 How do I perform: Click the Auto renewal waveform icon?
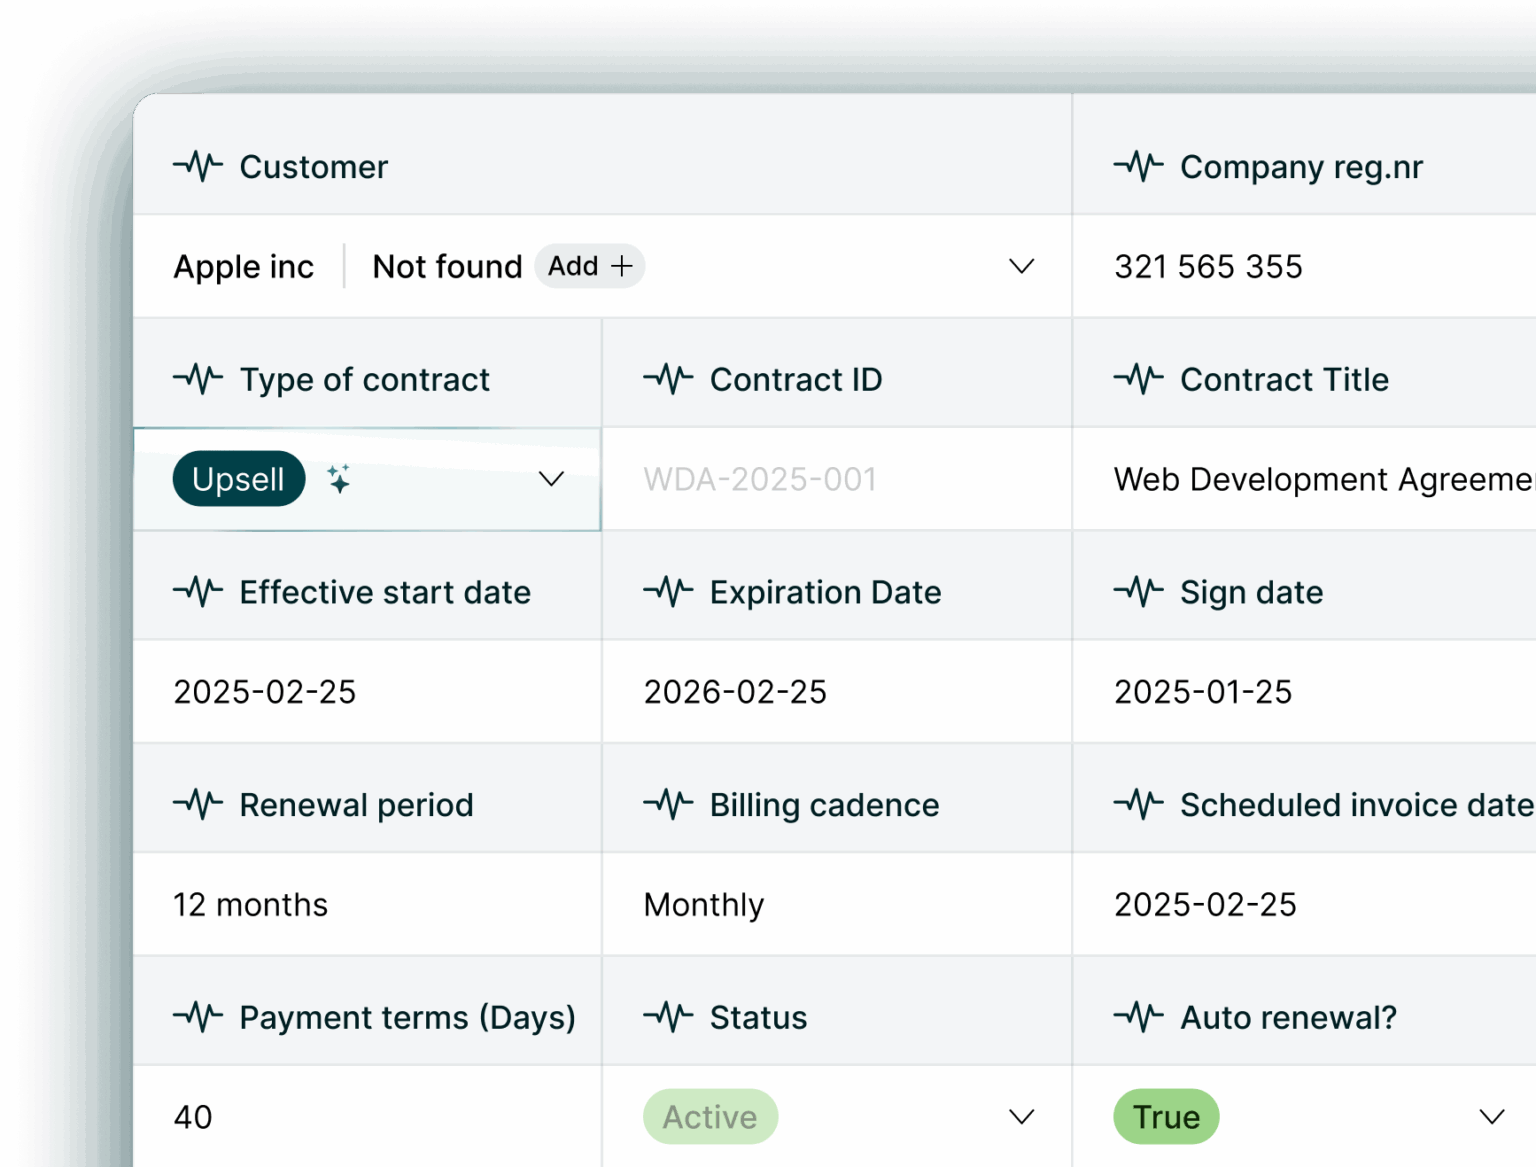coord(1140,1017)
